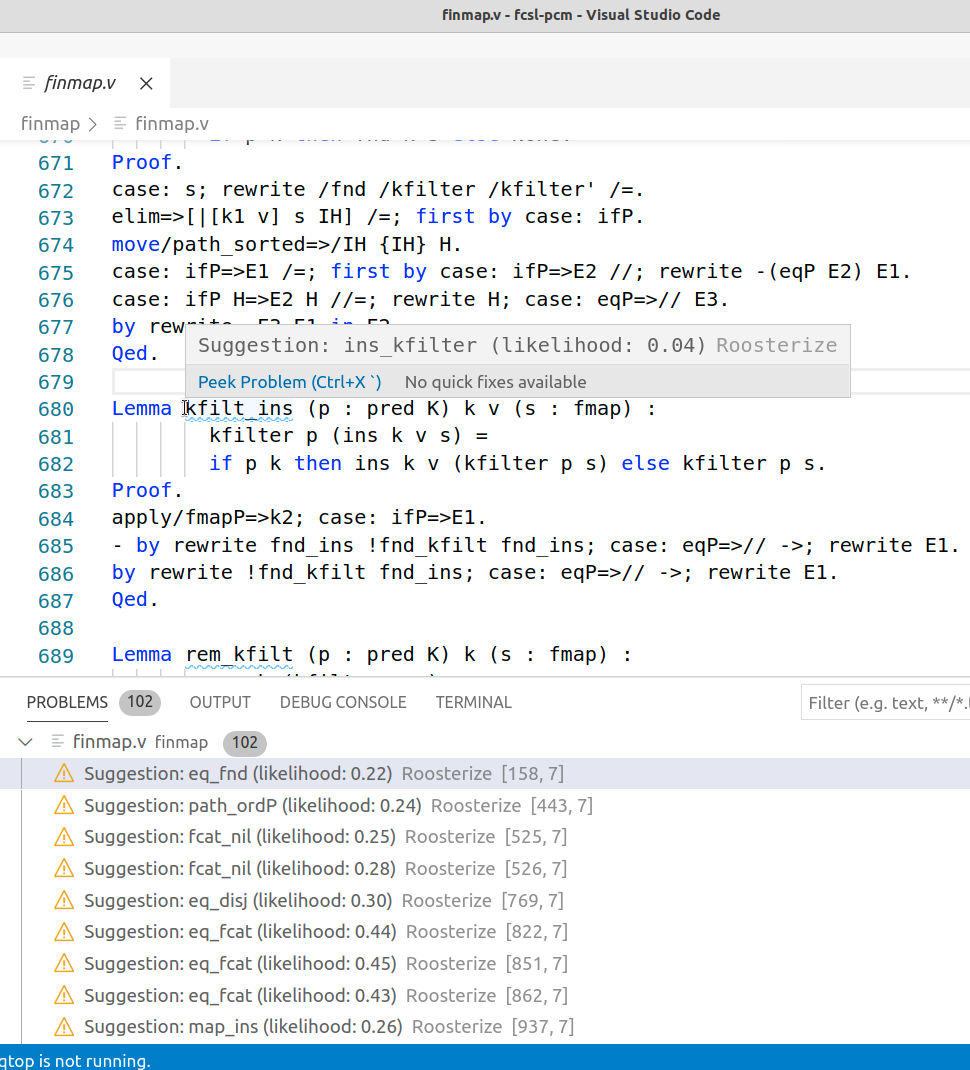
Task: Open the TERMINAL panel tab
Action: point(473,702)
